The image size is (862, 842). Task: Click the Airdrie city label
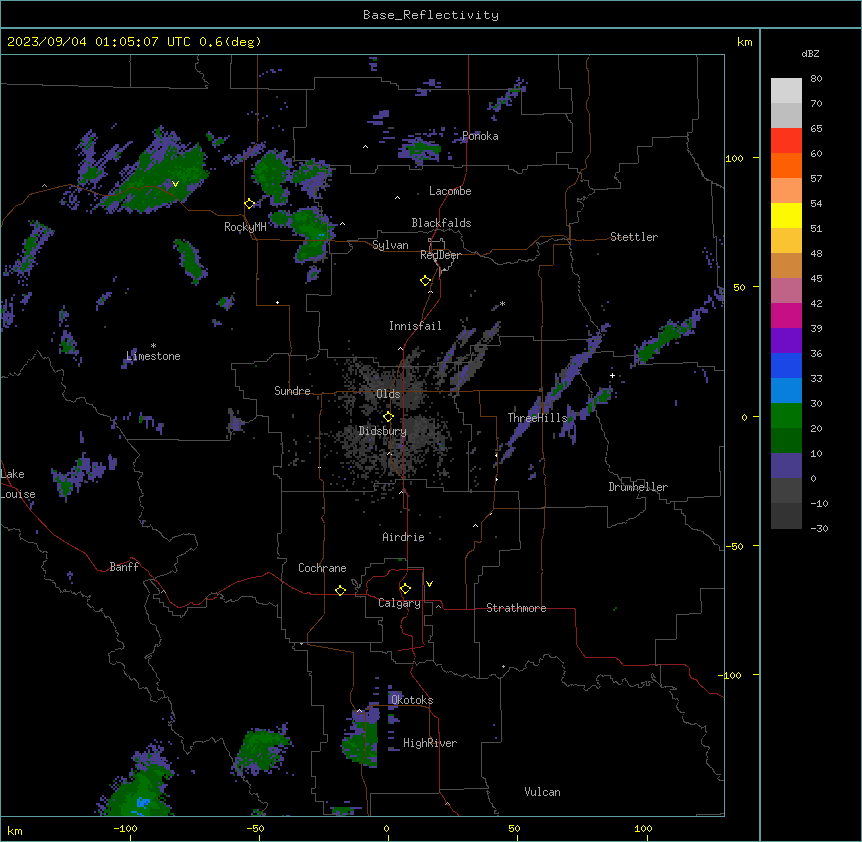tap(403, 537)
